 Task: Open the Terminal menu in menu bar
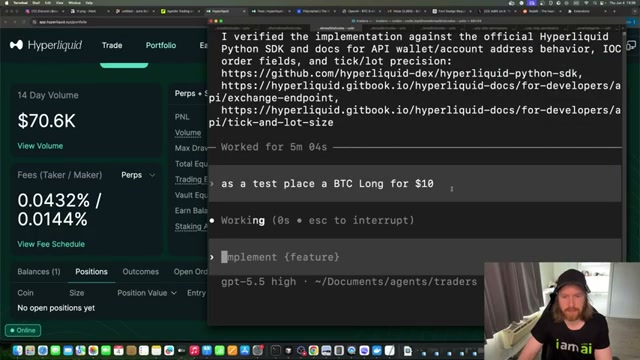point(20,3)
